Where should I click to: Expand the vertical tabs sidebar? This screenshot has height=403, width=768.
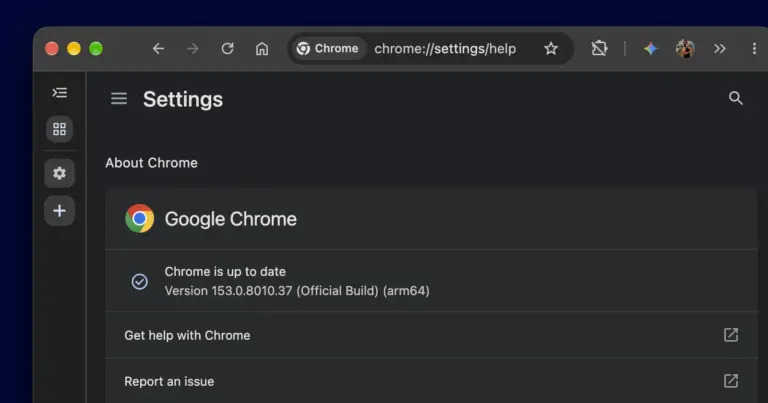pyautogui.click(x=60, y=93)
